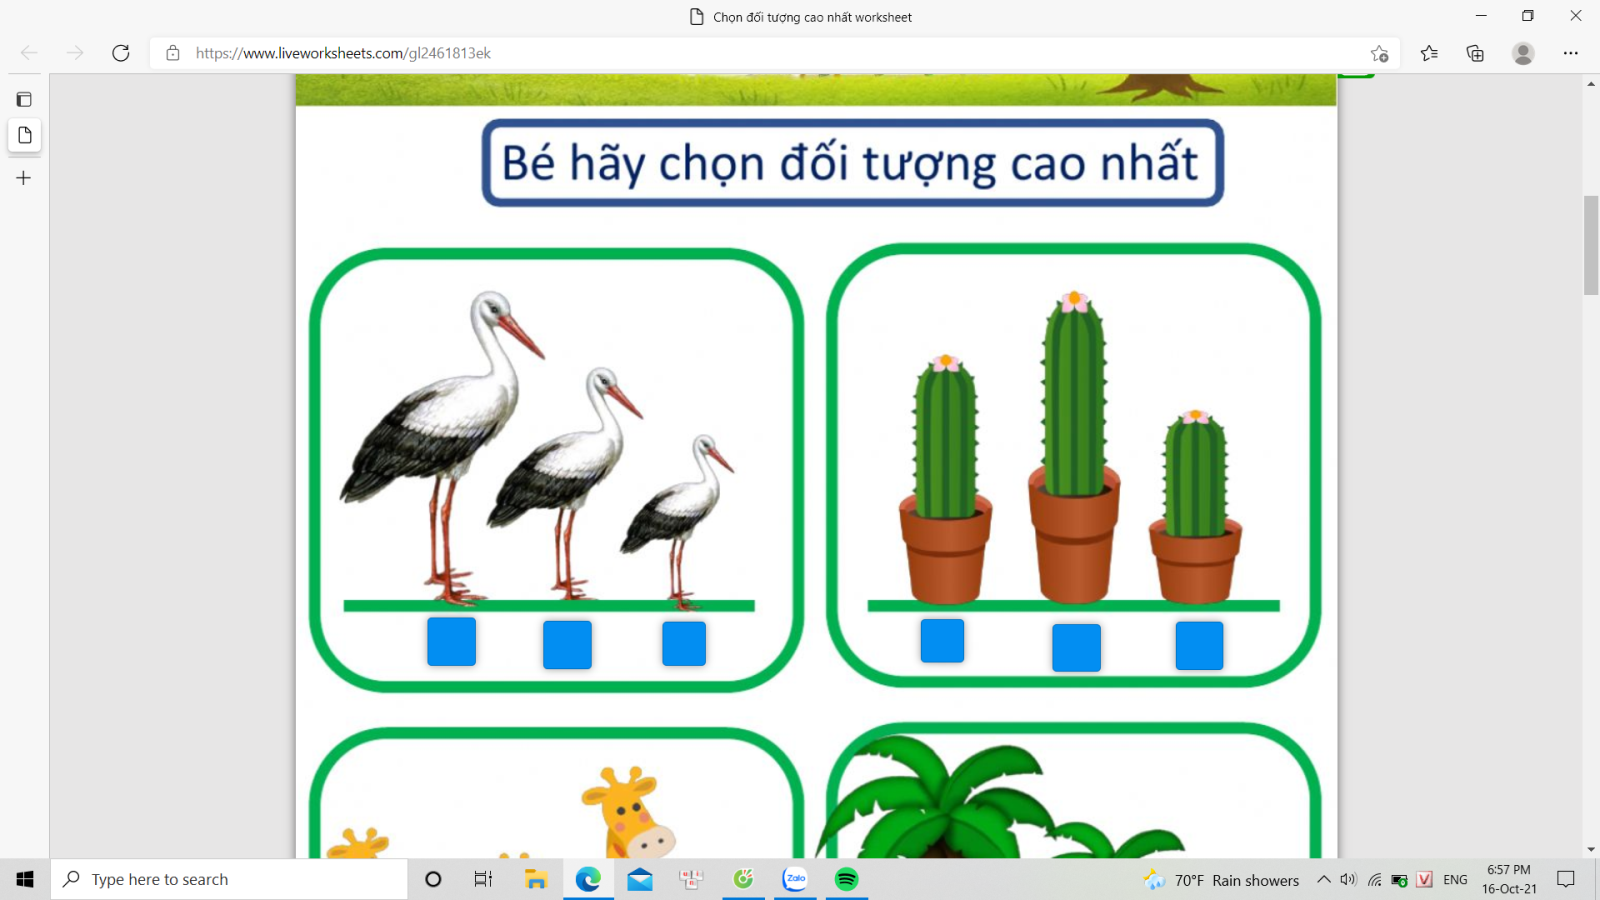Open the user profile icon

pos(1523,53)
